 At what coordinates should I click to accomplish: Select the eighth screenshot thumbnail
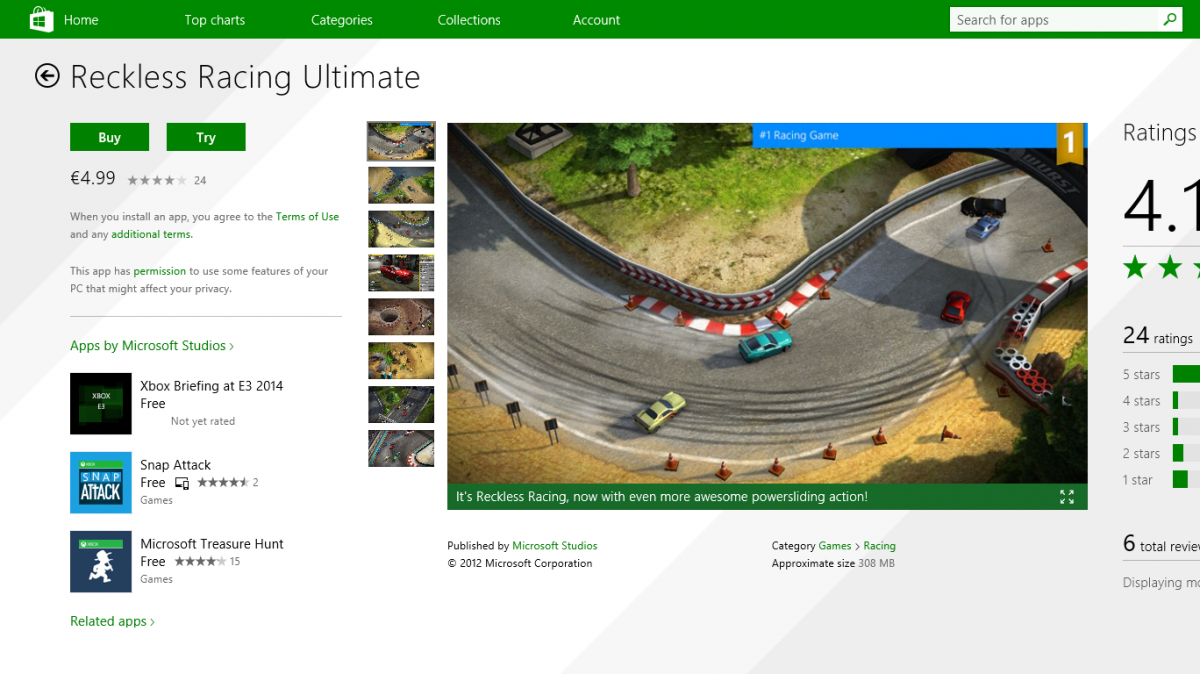click(401, 448)
